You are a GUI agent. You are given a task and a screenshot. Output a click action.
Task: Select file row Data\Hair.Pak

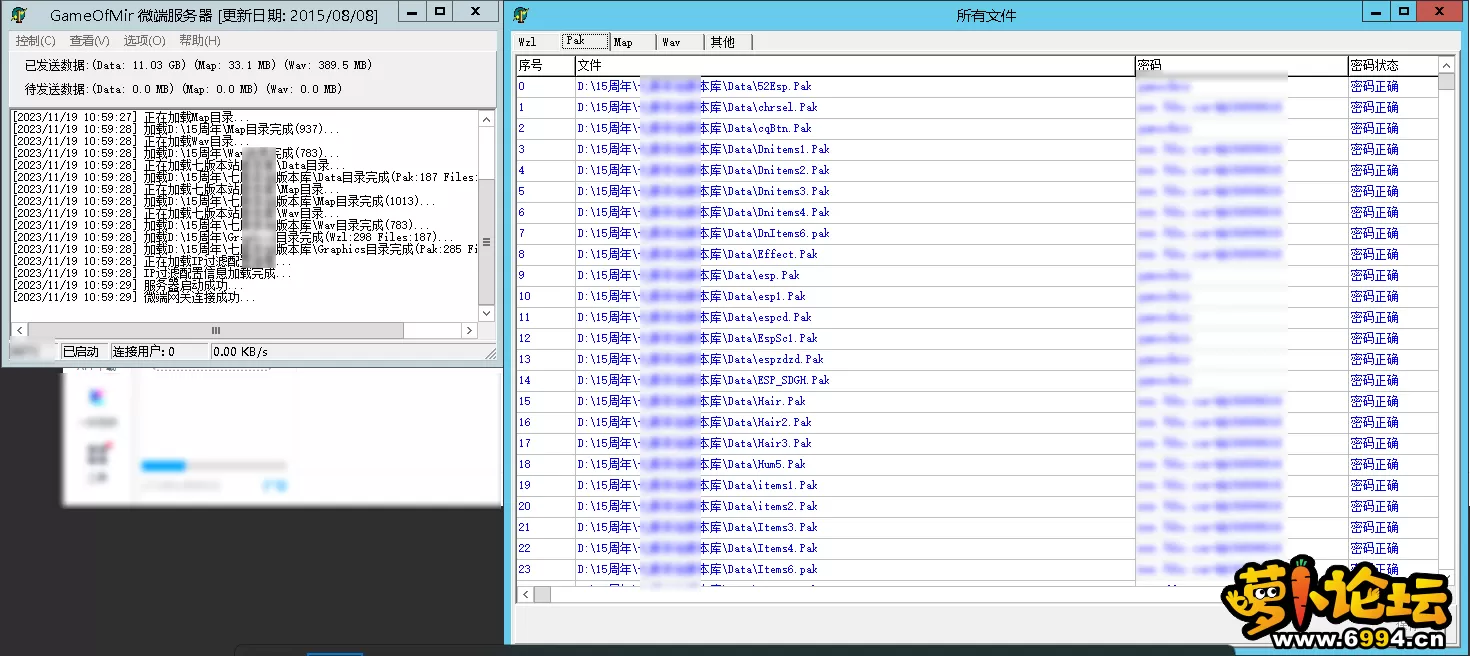point(977,401)
